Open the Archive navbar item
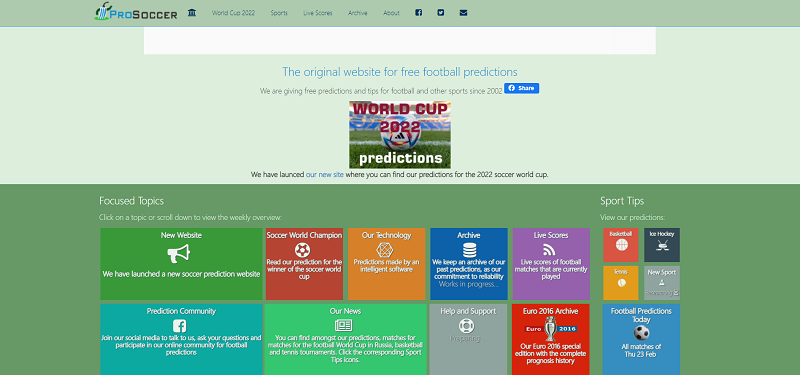Viewport: 800px width, 375px height. (x=358, y=13)
